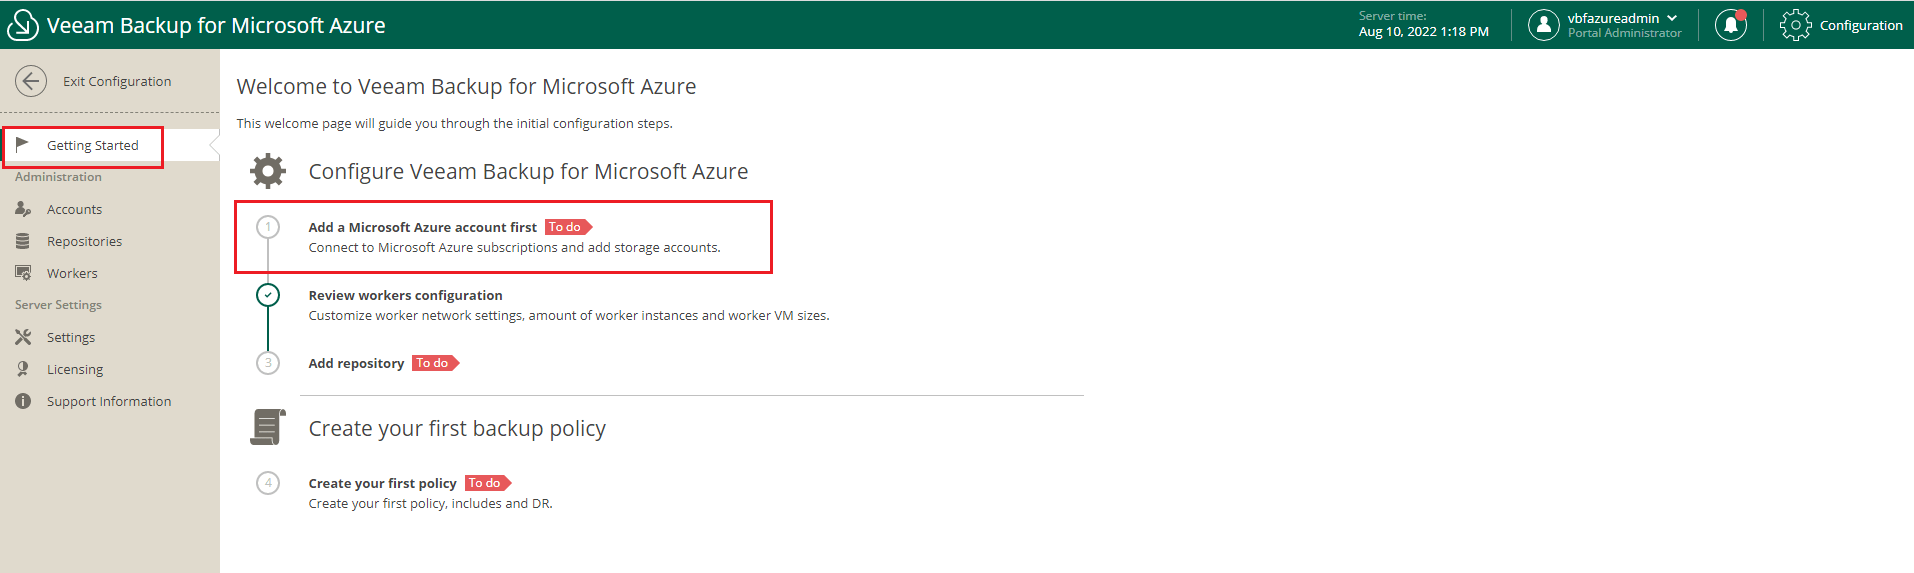Open the Accounts menu item

[74, 209]
